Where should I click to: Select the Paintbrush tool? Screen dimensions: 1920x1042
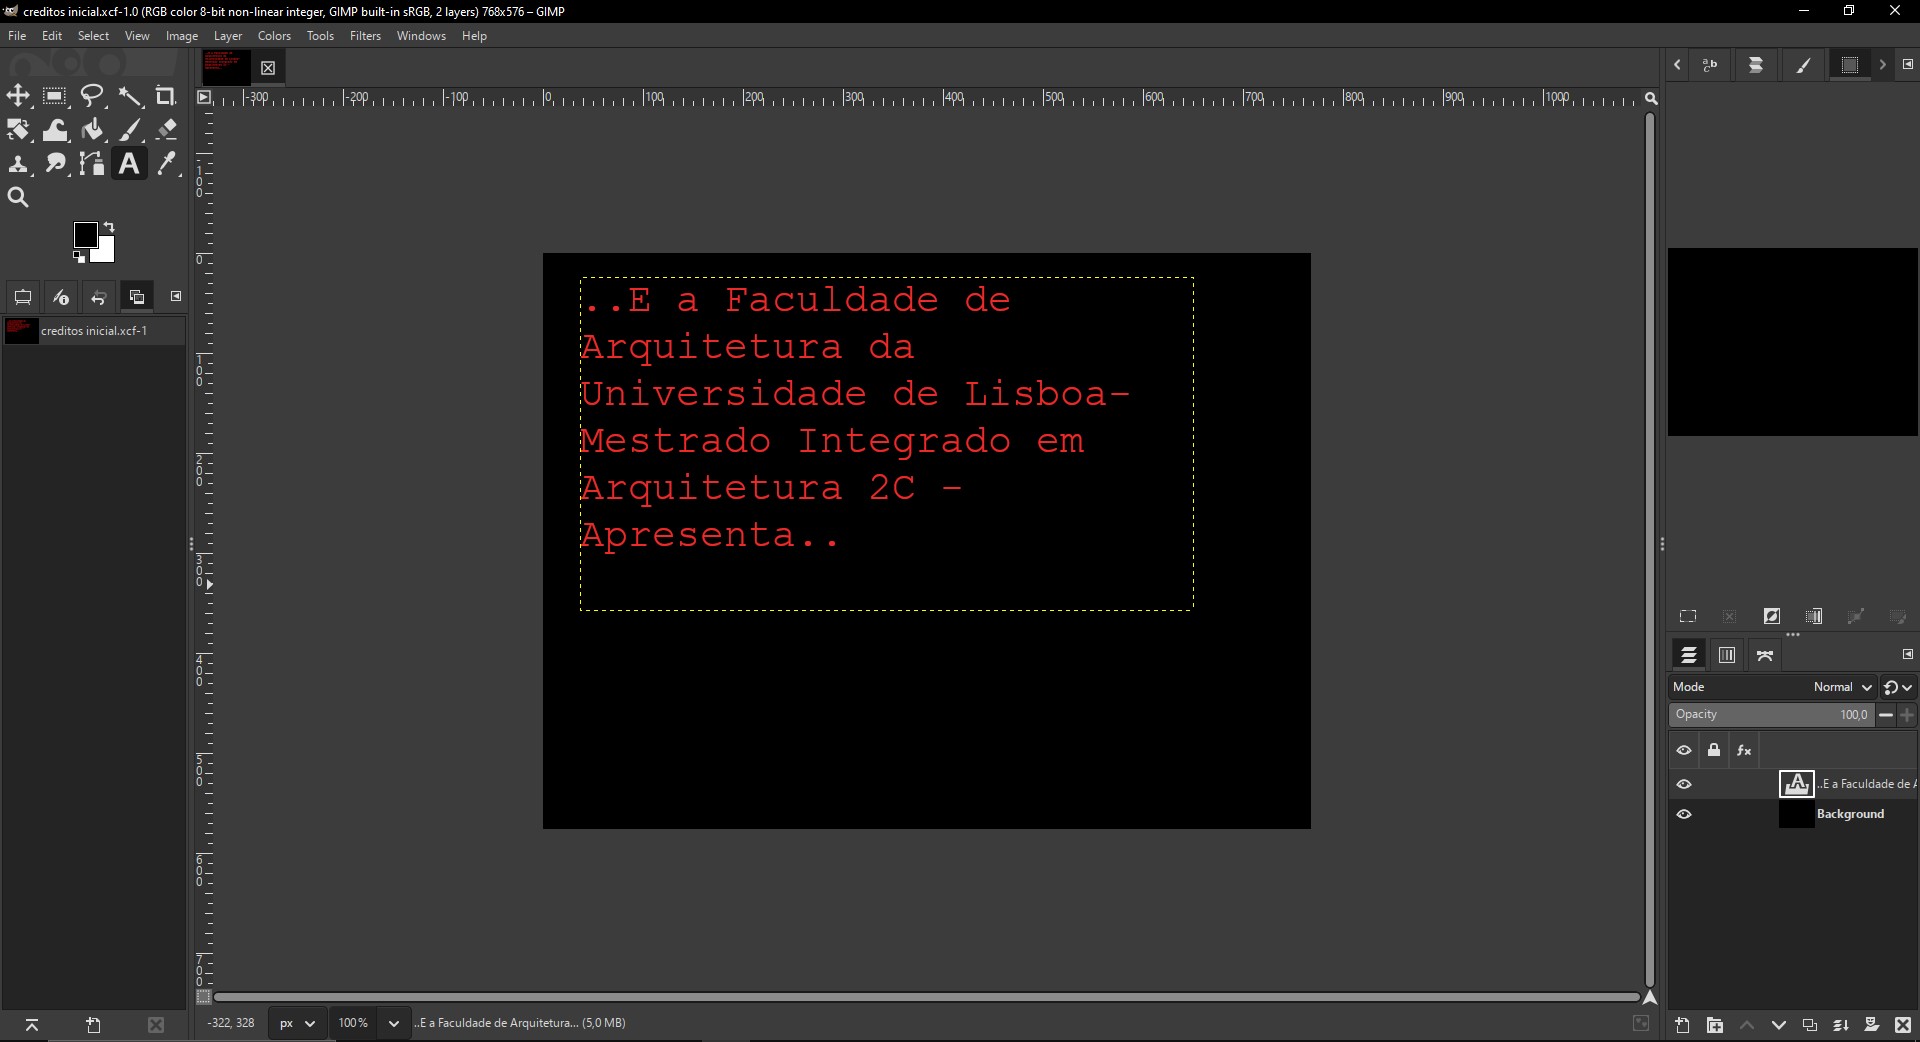click(130, 130)
